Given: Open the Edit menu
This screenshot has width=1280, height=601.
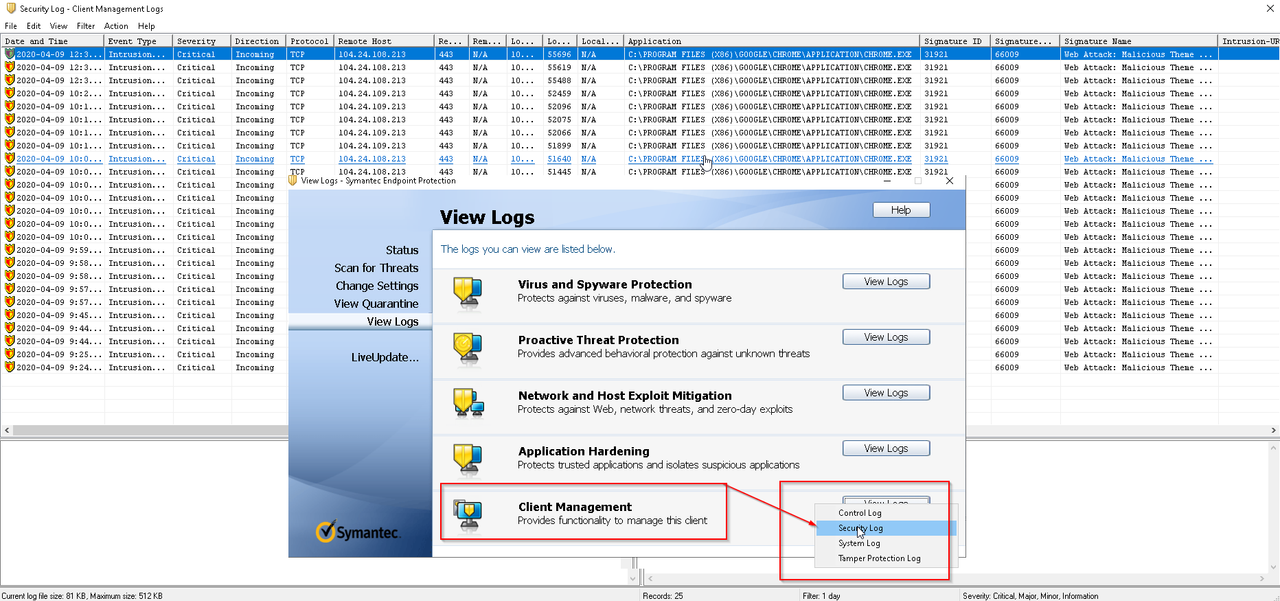Looking at the screenshot, I should click(x=34, y=26).
